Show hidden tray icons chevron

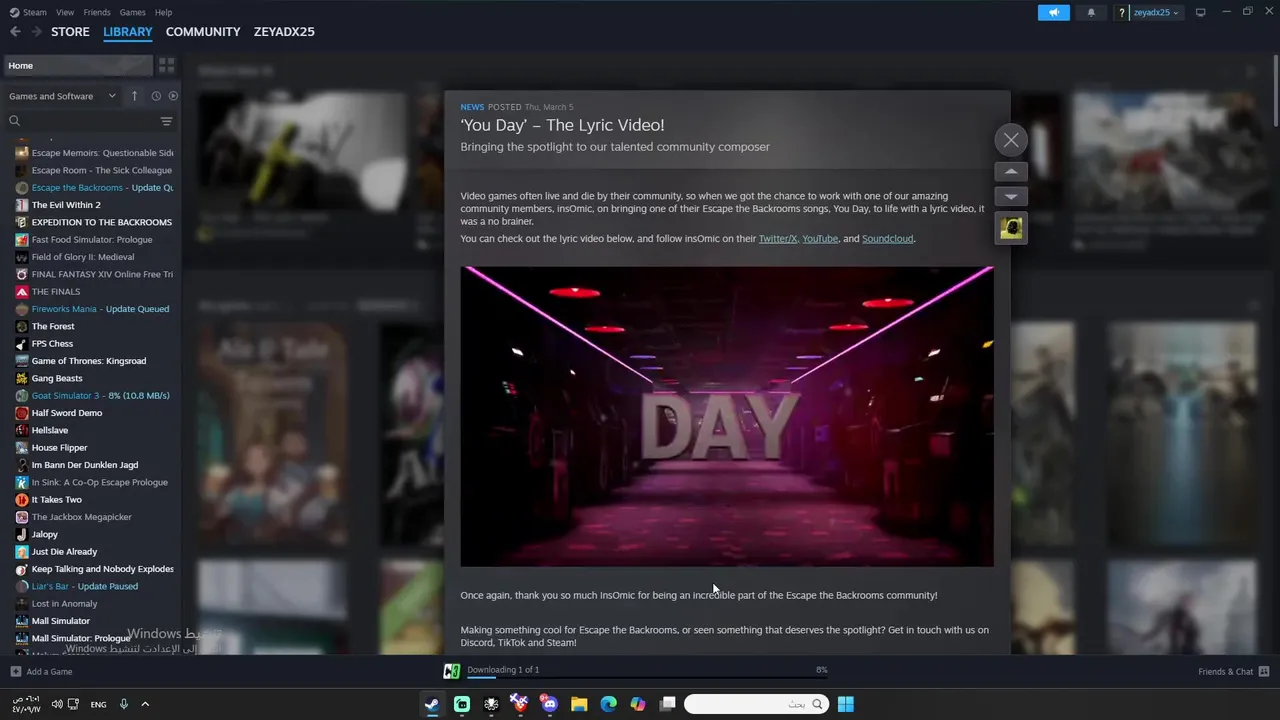(145, 704)
